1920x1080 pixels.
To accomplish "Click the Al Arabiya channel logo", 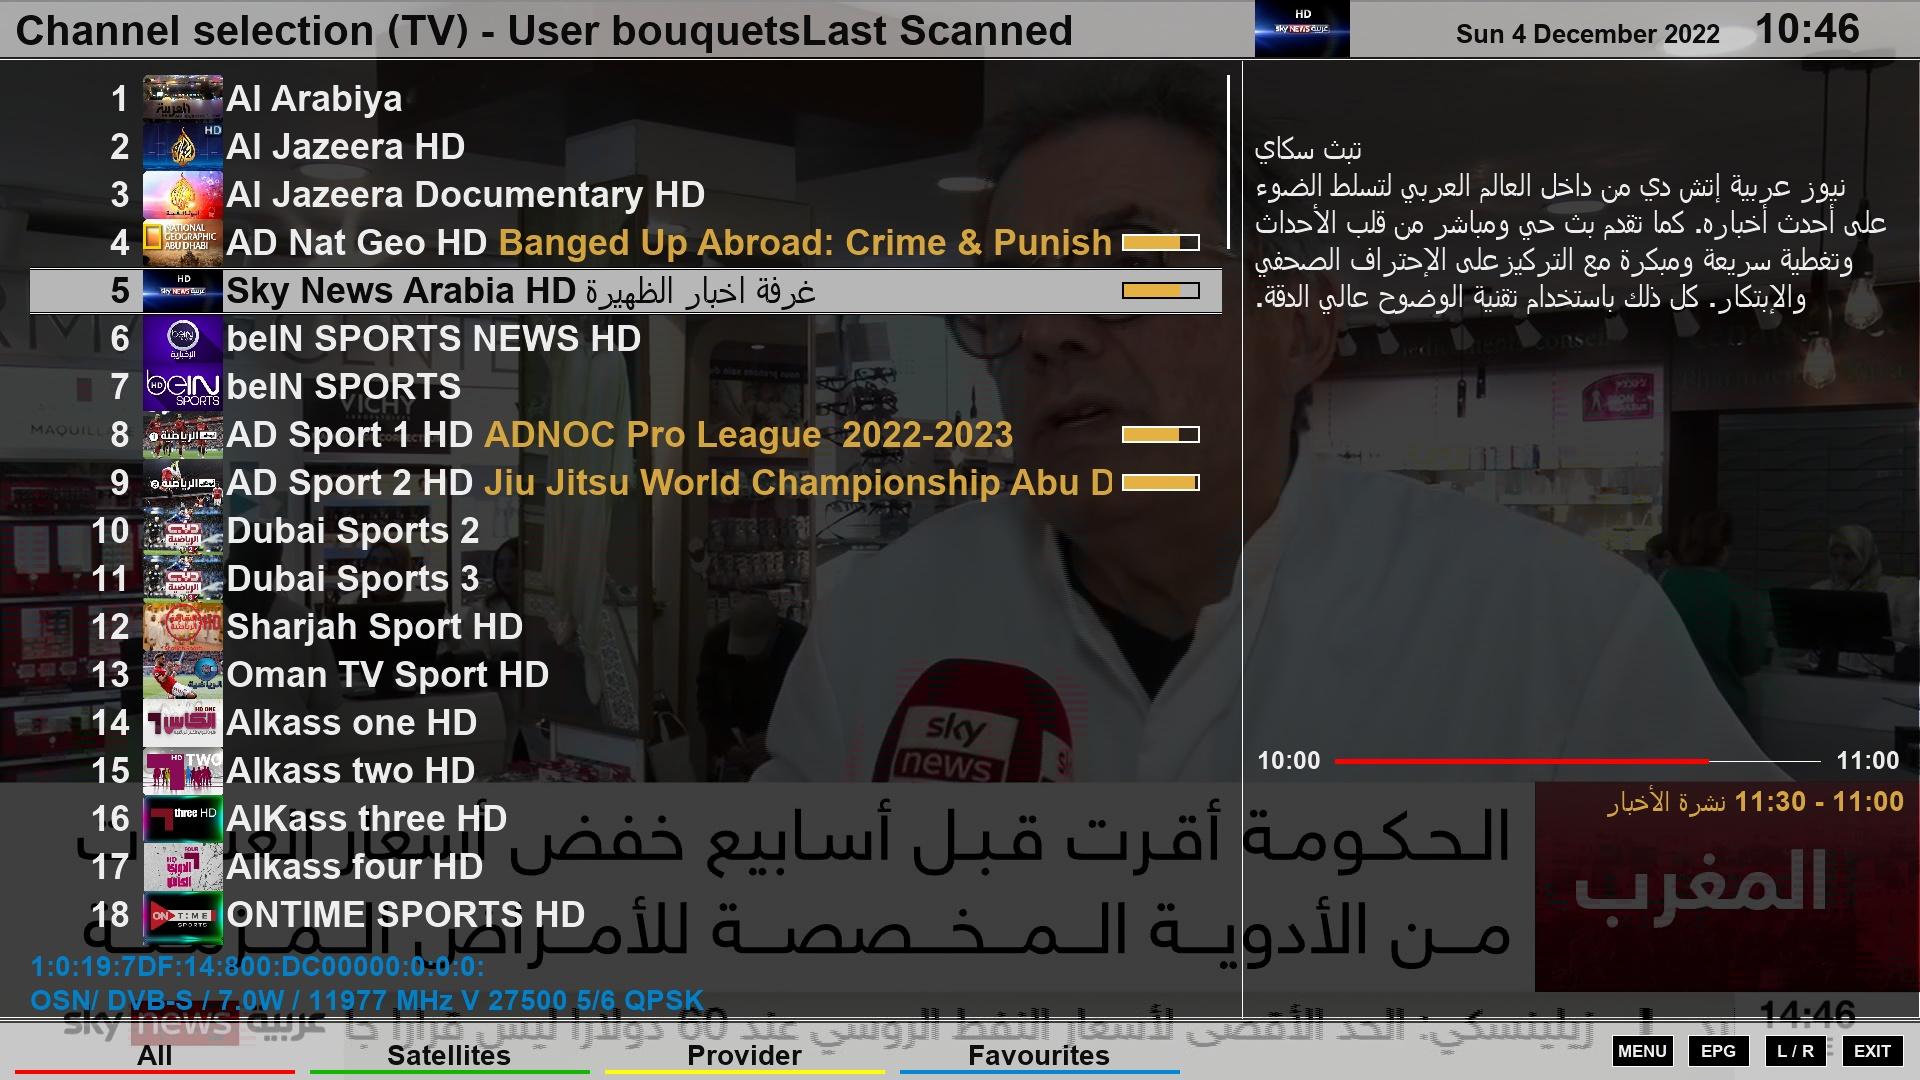I will pos(183,99).
